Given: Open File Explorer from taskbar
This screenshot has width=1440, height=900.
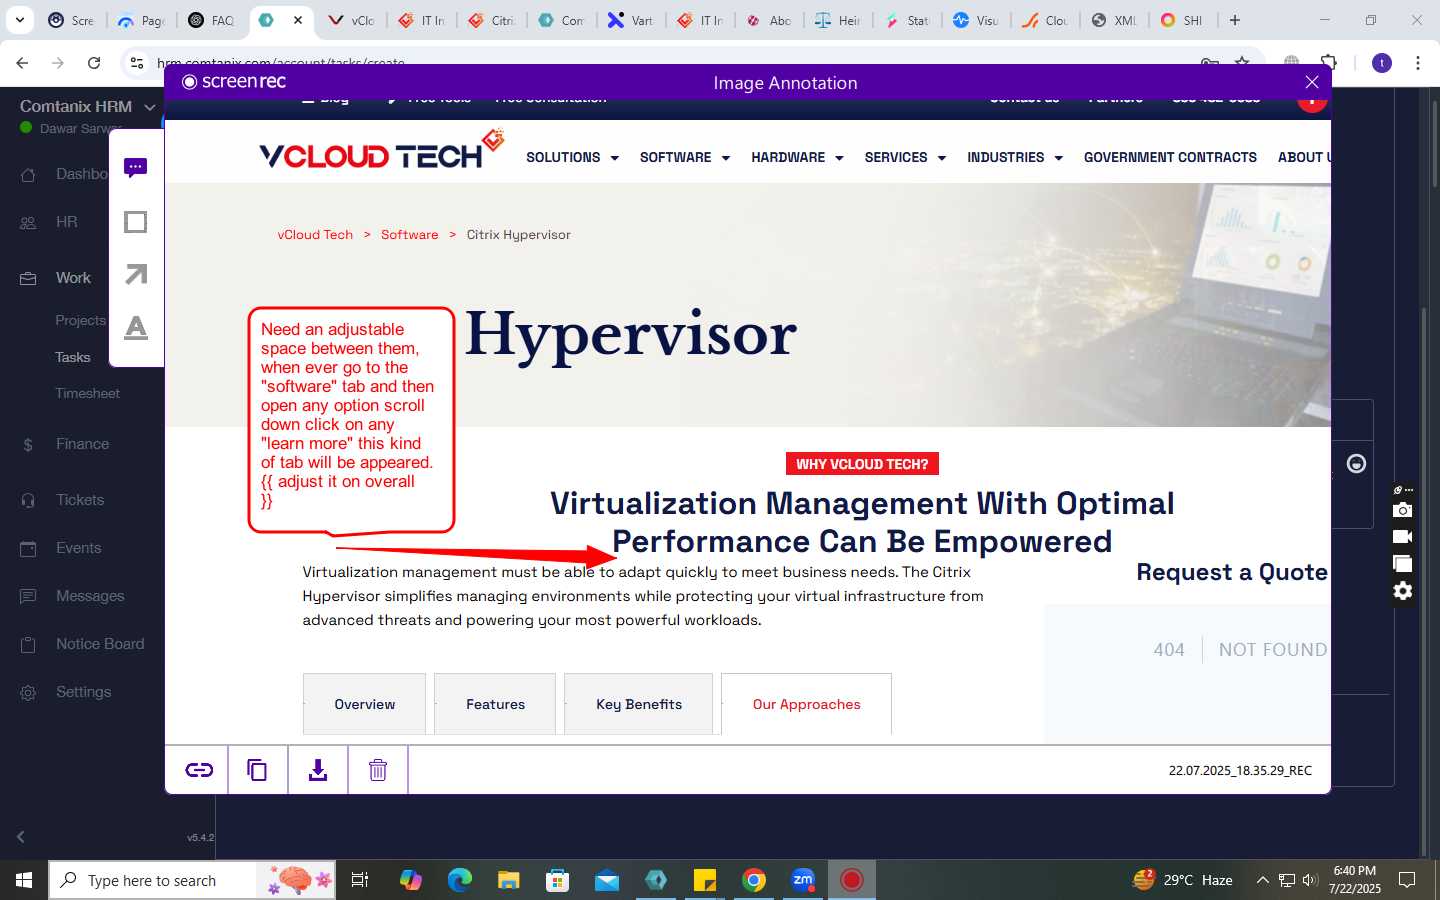Looking at the screenshot, I should click(509, 880).
